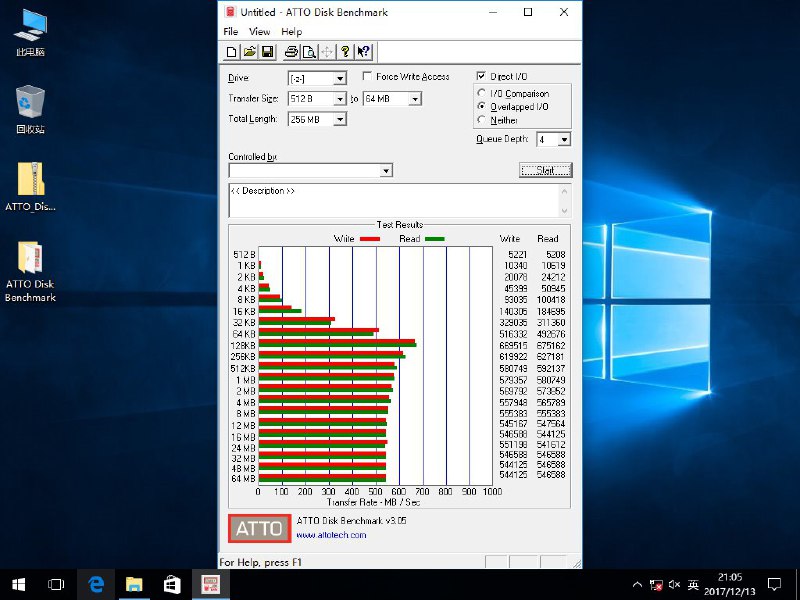
Task: Click the green Read legend swatch
Action: [435, 239]
